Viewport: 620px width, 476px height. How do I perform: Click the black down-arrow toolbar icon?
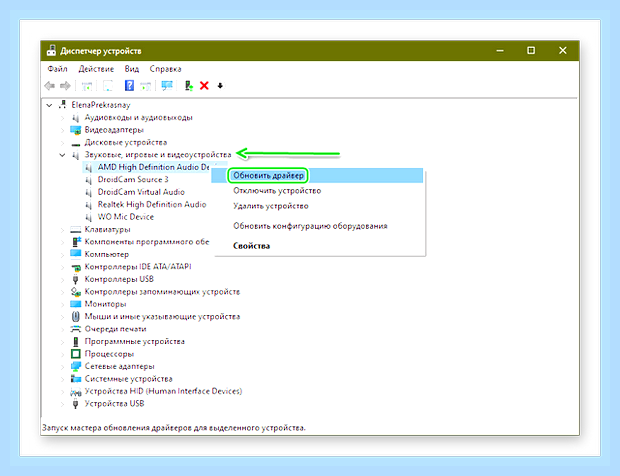[220, 85]
